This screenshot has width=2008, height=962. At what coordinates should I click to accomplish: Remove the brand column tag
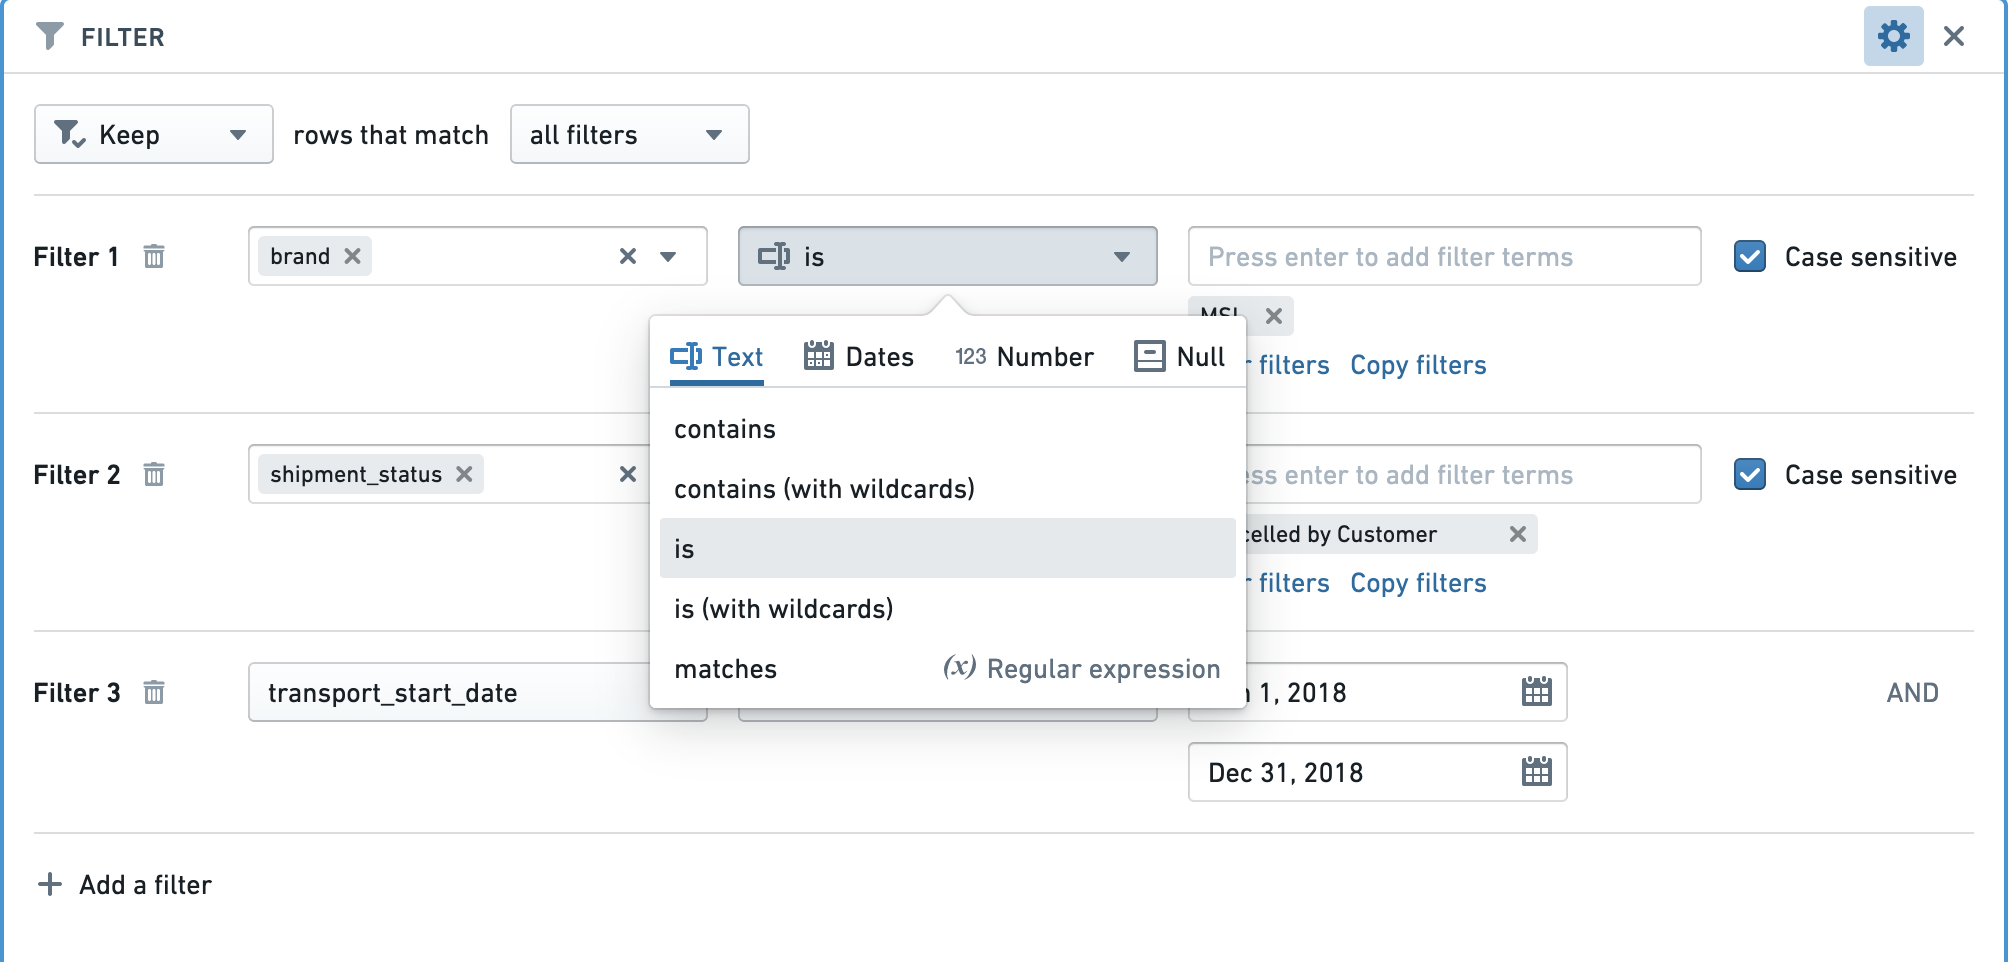(352, 256)
